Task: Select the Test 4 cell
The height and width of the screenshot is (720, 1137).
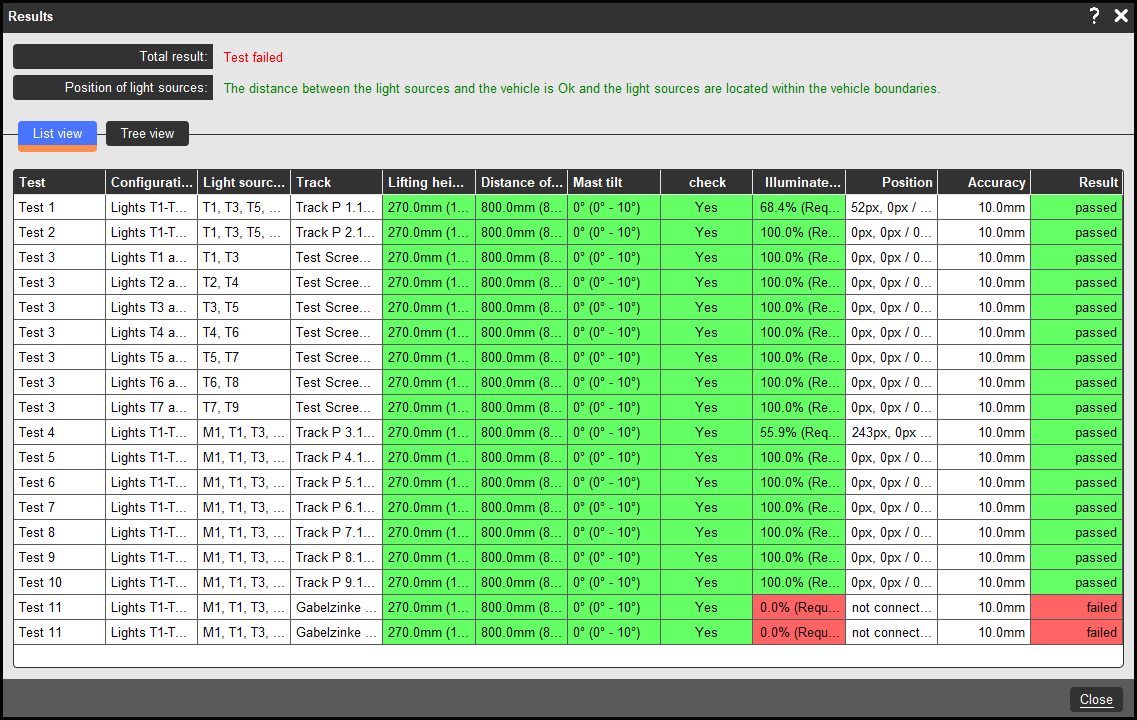Action: (59, 433)
